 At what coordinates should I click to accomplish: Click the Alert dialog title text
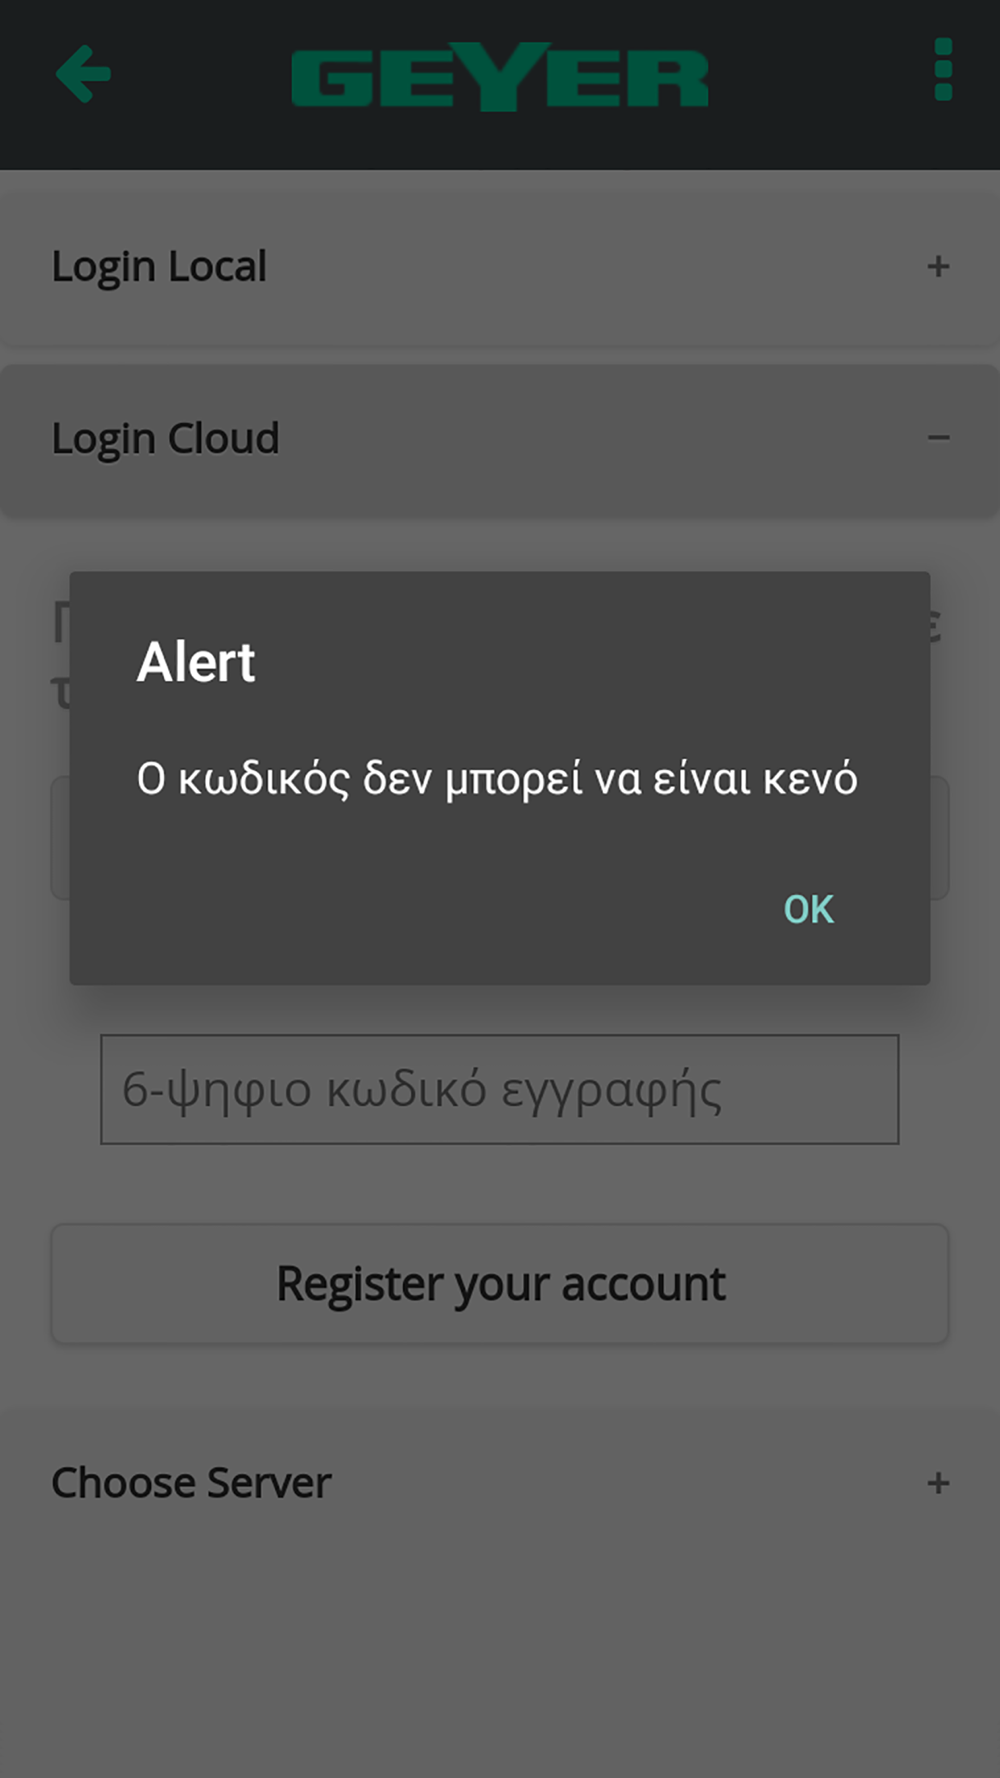tap(196, 662)
